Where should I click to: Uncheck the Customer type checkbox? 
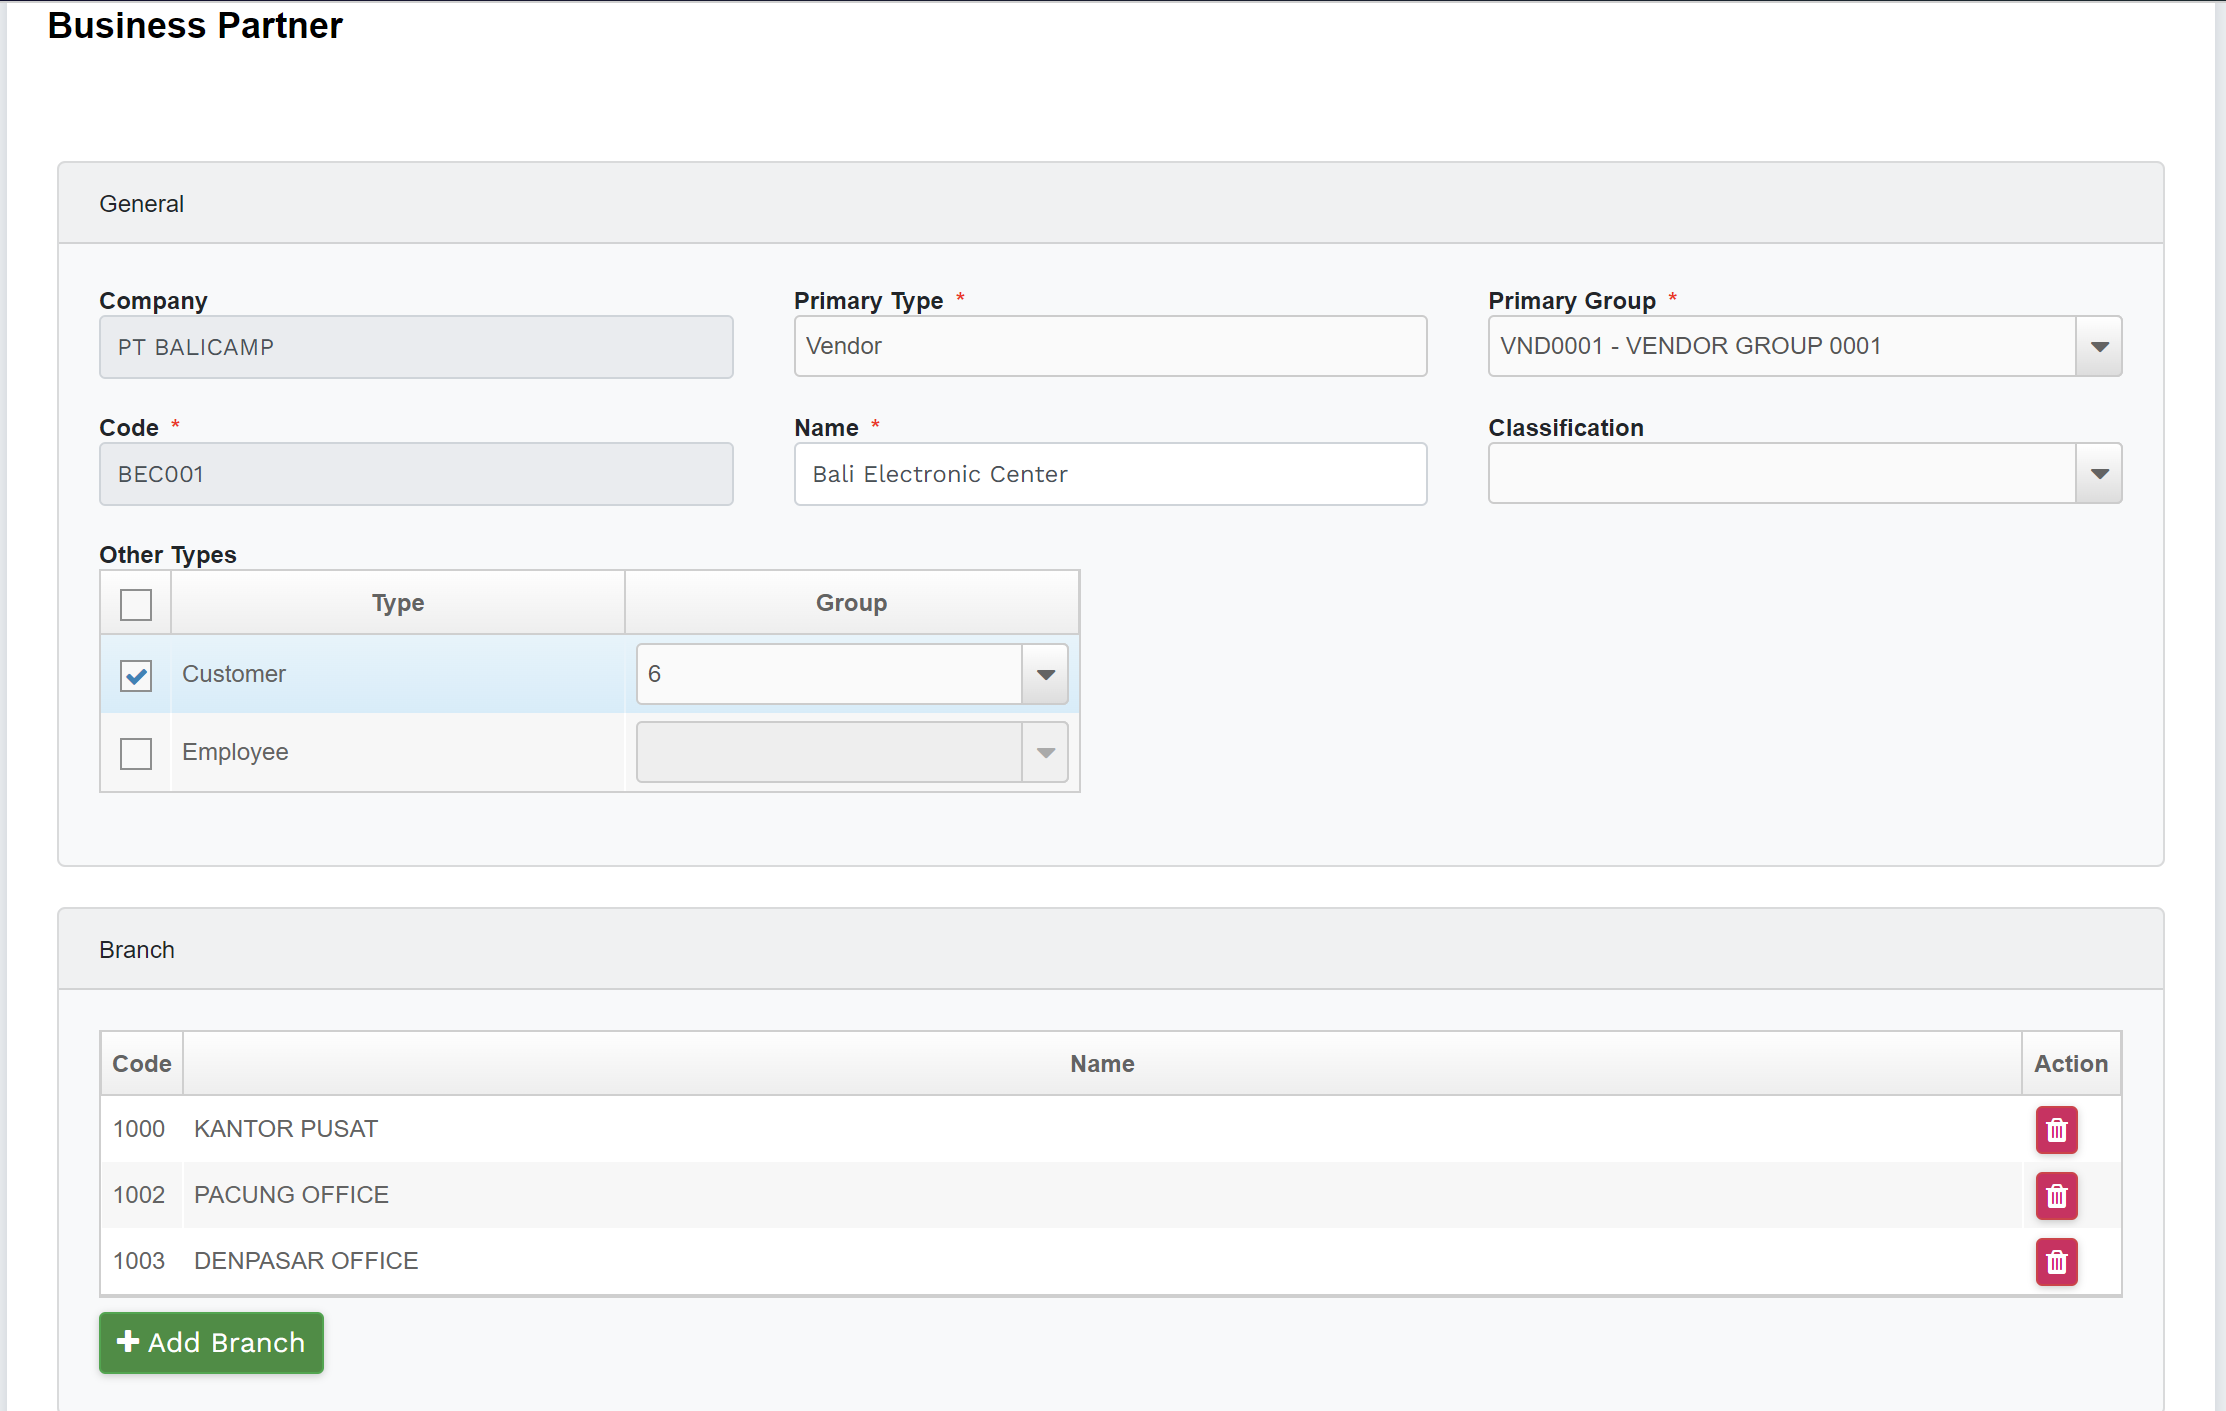(x=136, y=676)
